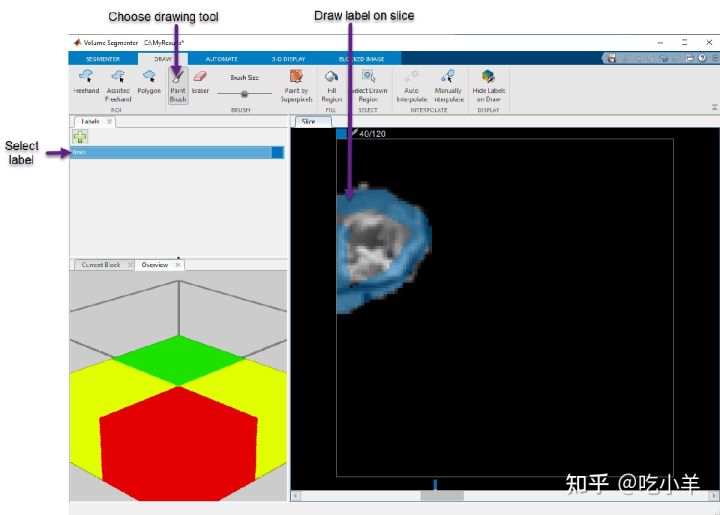
Task: Open the SEGMENTER ribbon tab
Action: (102, 59)
